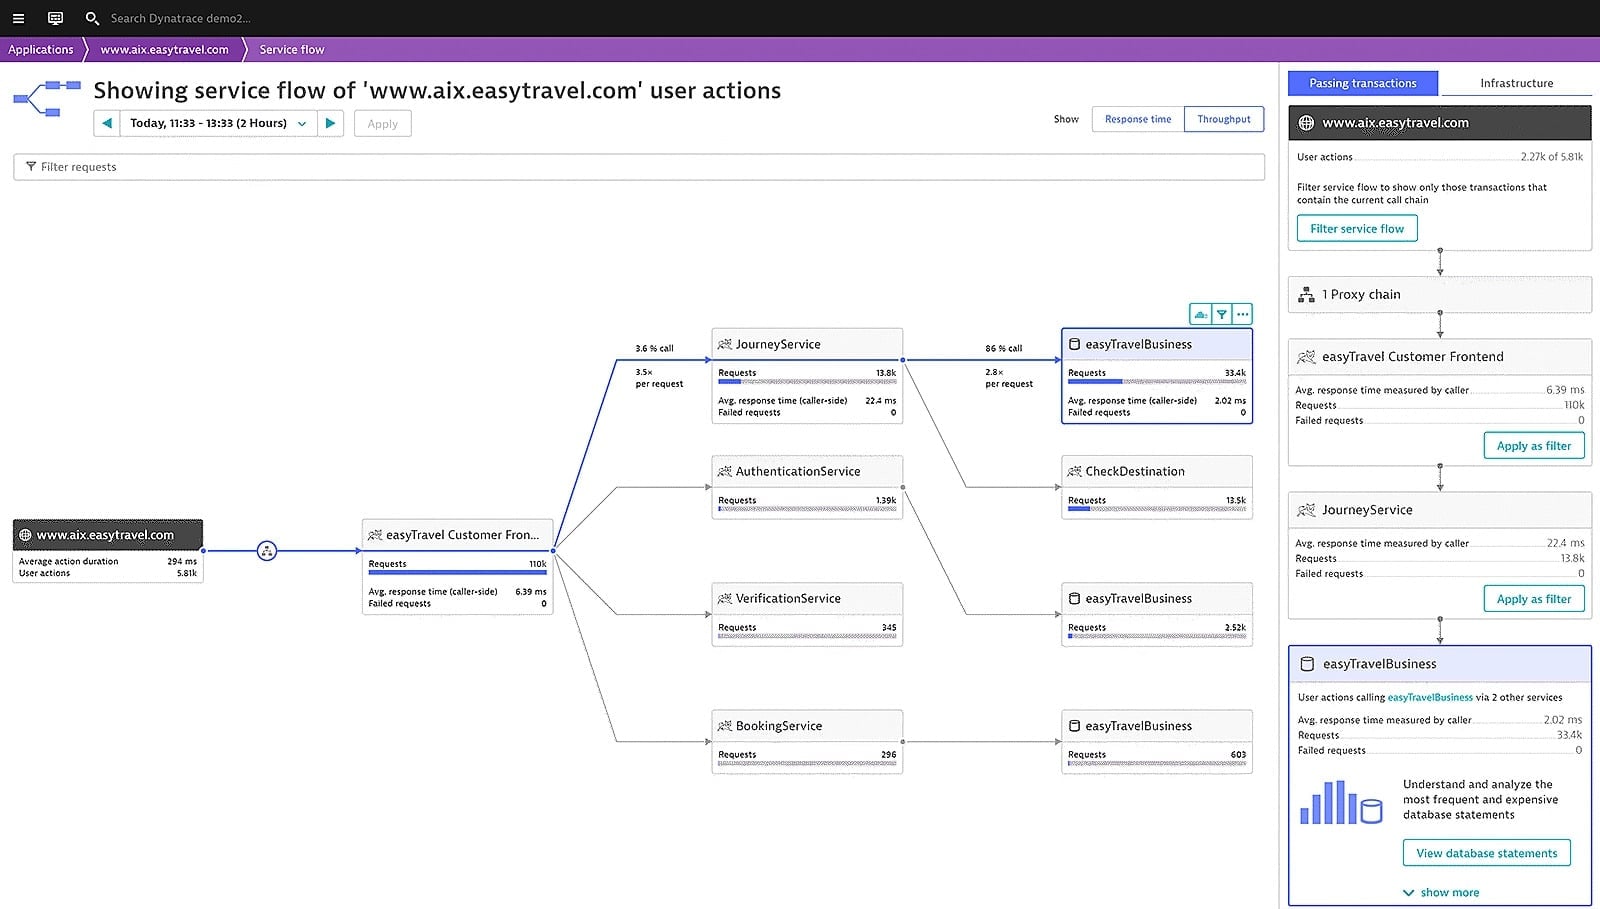
Task: Click Requests bar of JourneyService node
Action: pos(807,382)
